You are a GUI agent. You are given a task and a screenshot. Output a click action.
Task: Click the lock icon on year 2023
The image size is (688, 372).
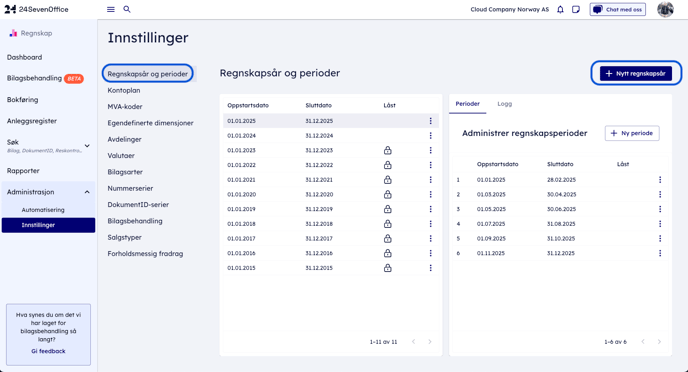pos(387,150)
